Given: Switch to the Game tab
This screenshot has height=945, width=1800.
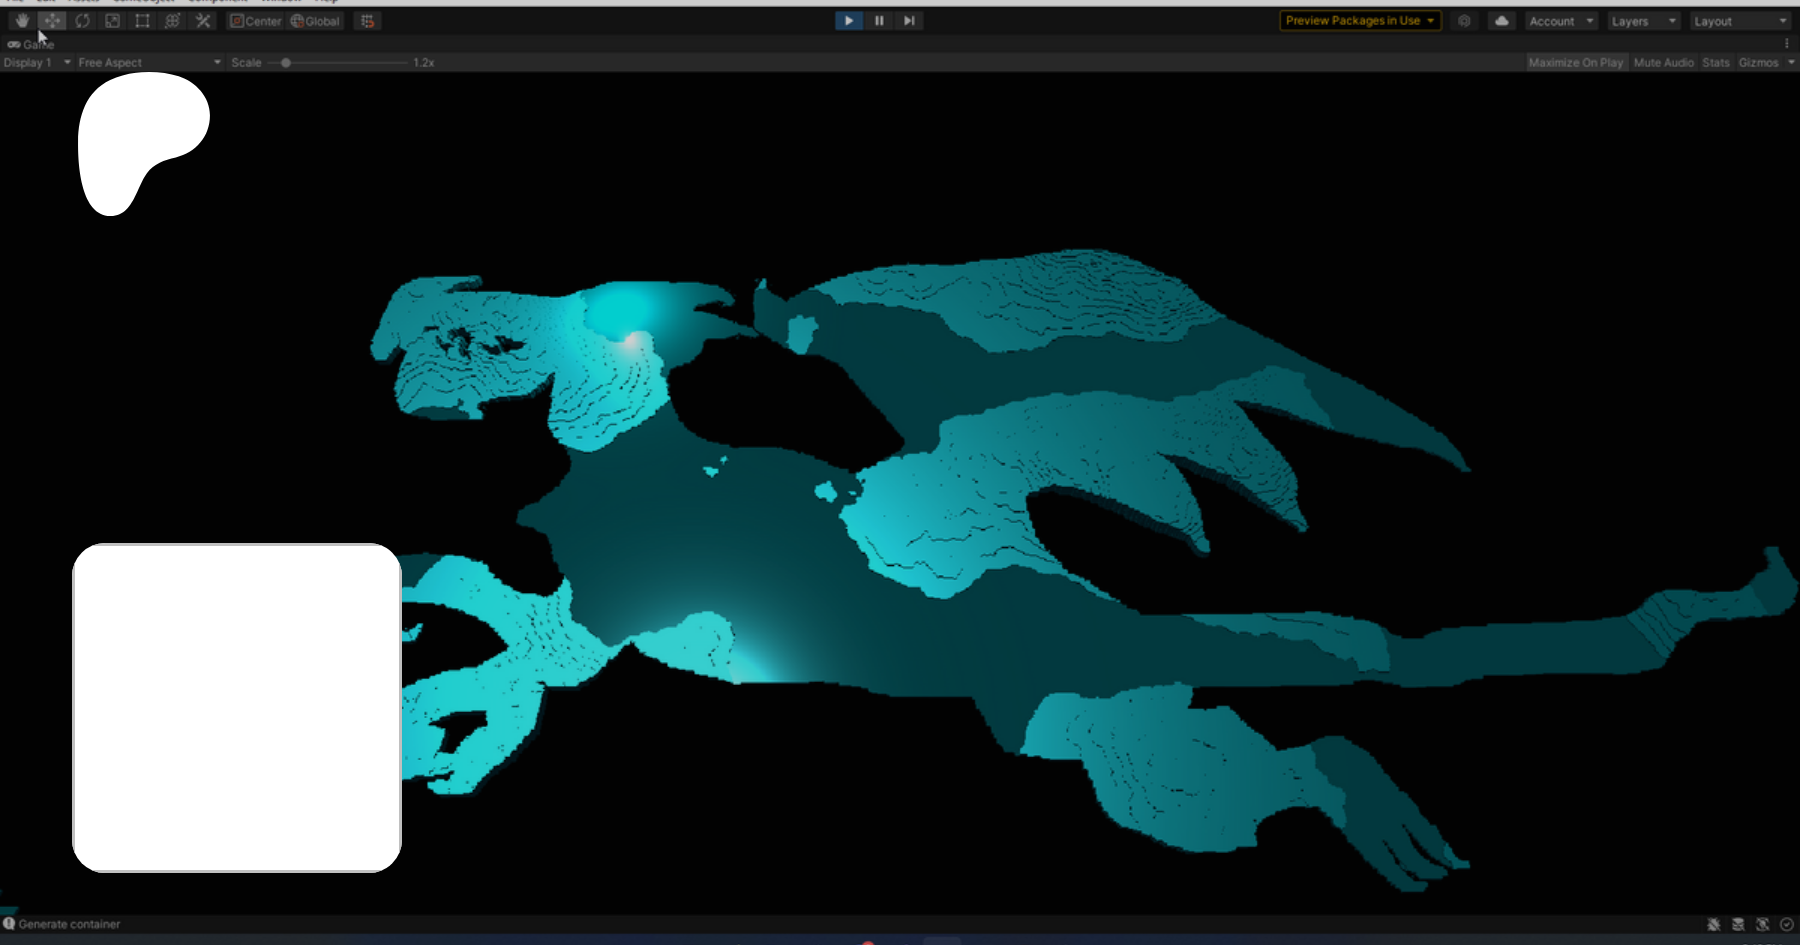Looking at the screenshot, I should pos(31,44).
